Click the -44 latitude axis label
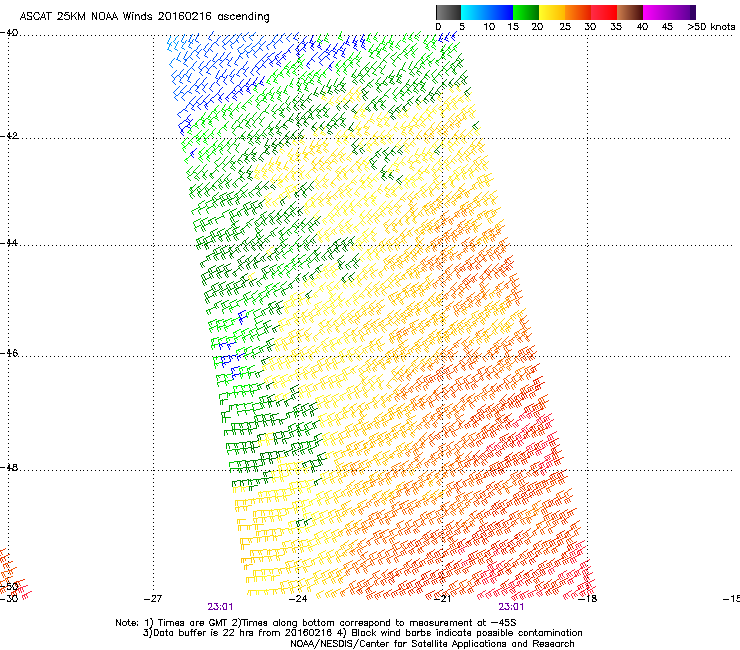Screen dimensions: 740x650 tap(9, 243)
